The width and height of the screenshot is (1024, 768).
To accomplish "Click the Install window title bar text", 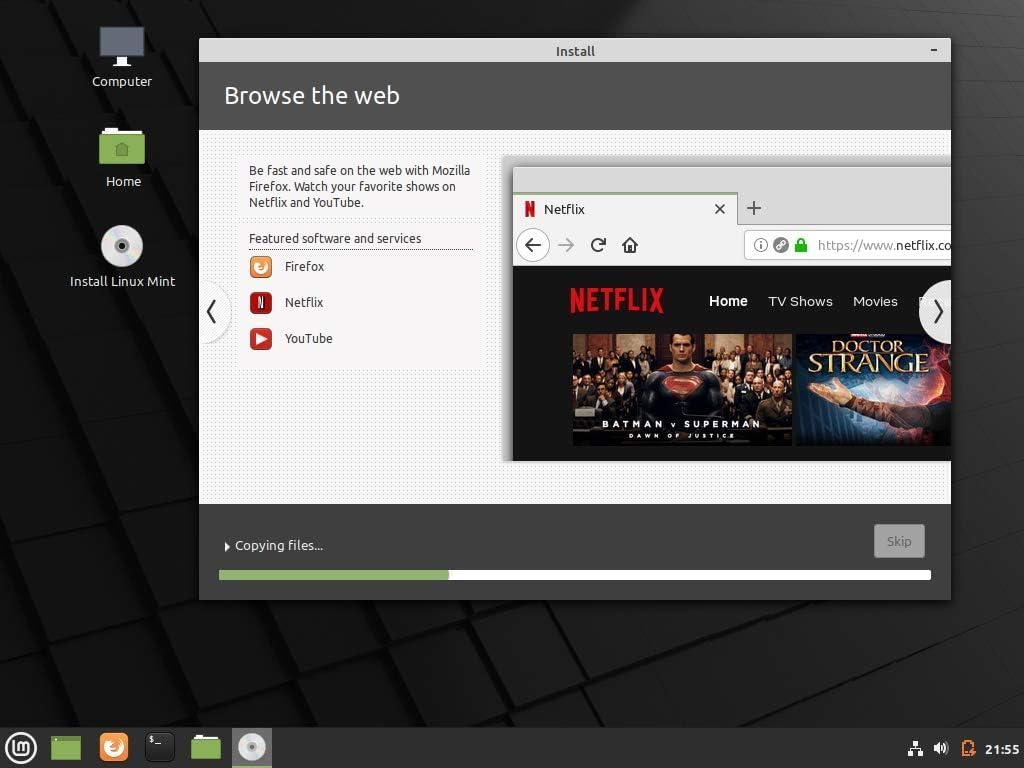I will point(575,51).
